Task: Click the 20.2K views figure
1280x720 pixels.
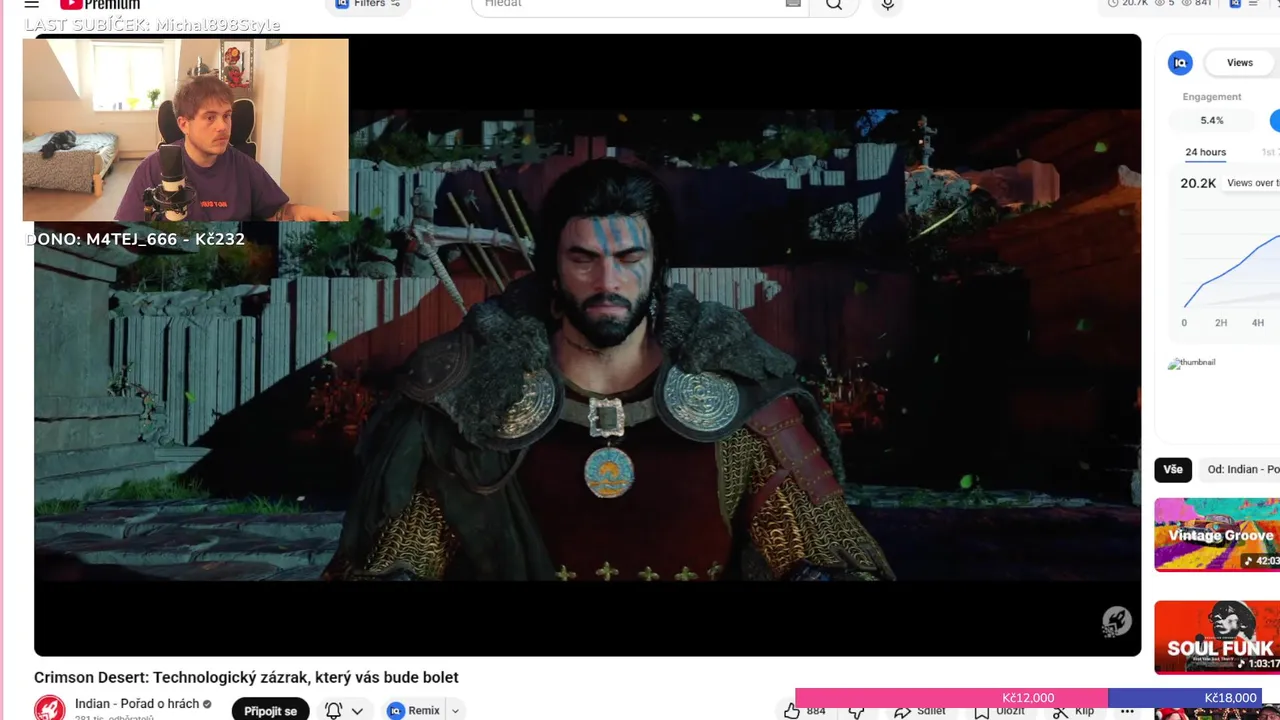Action: tap(1198, 183)
